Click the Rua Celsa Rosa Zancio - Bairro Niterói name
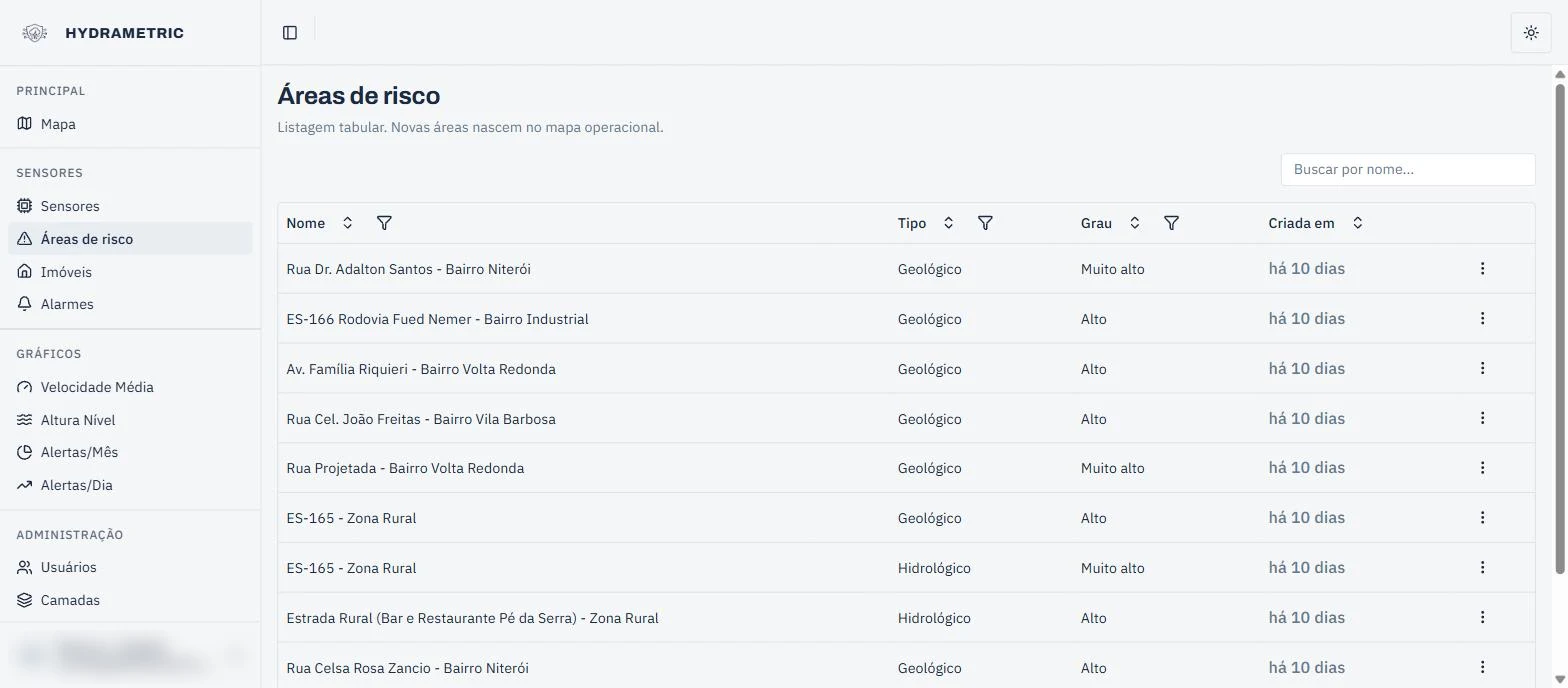 [x=407, y=668]
